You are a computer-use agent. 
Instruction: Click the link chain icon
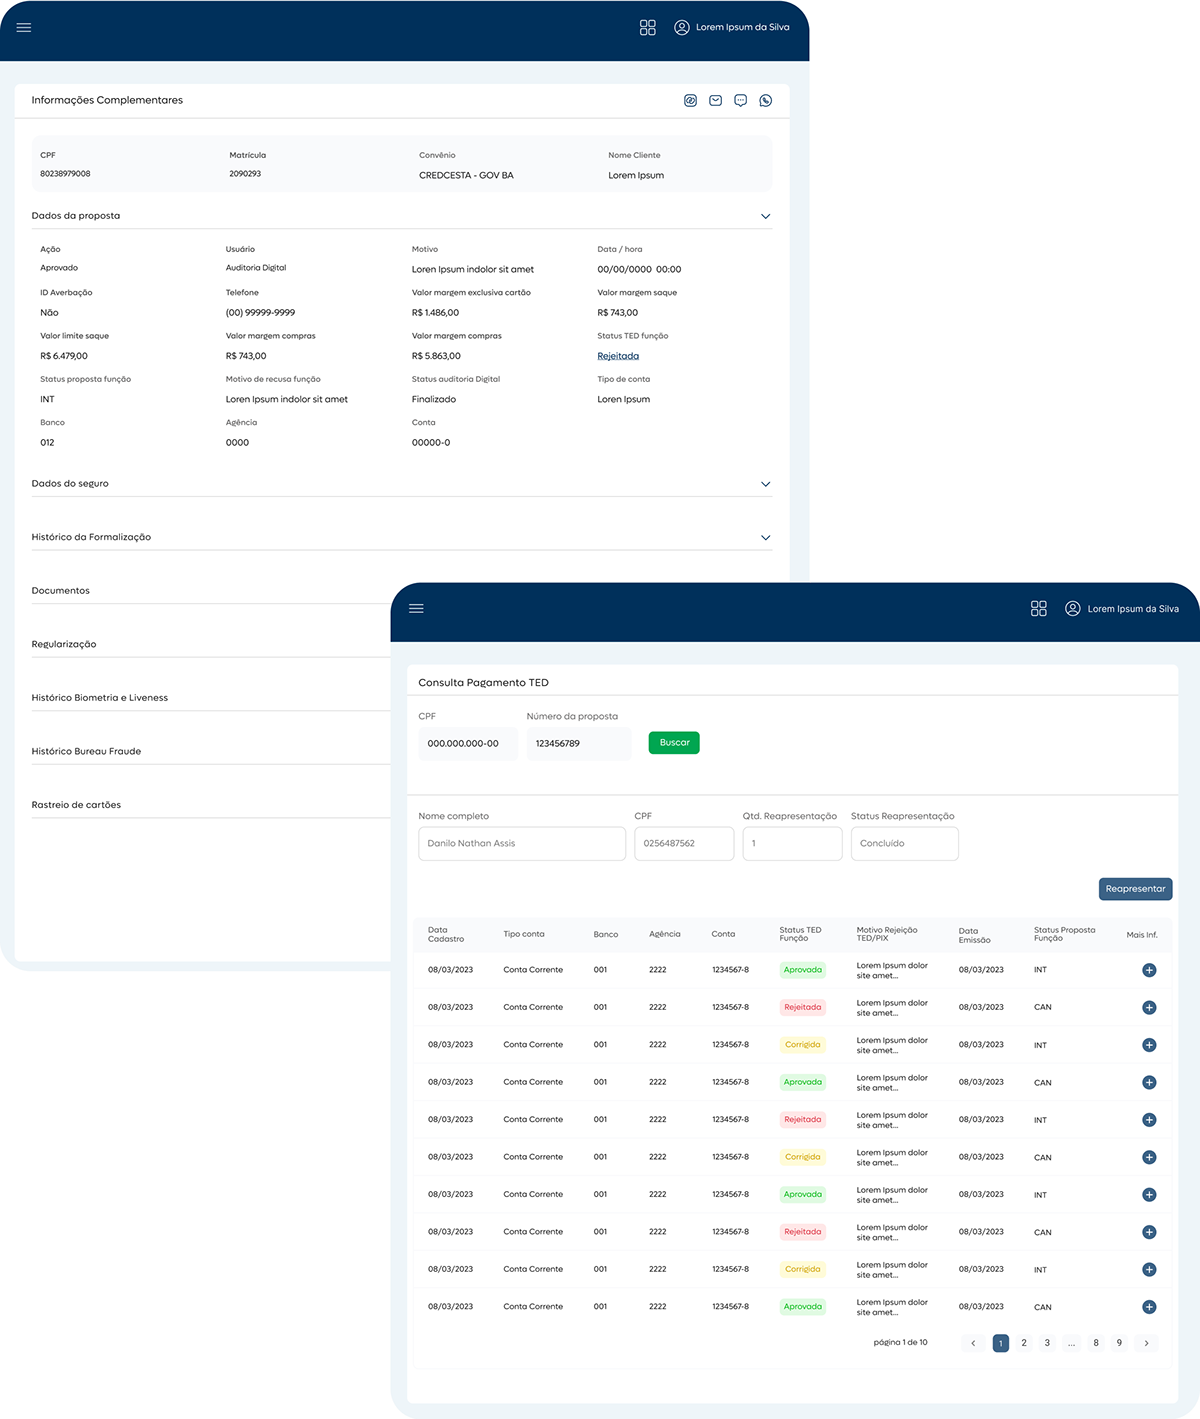(x=690, y=100)
